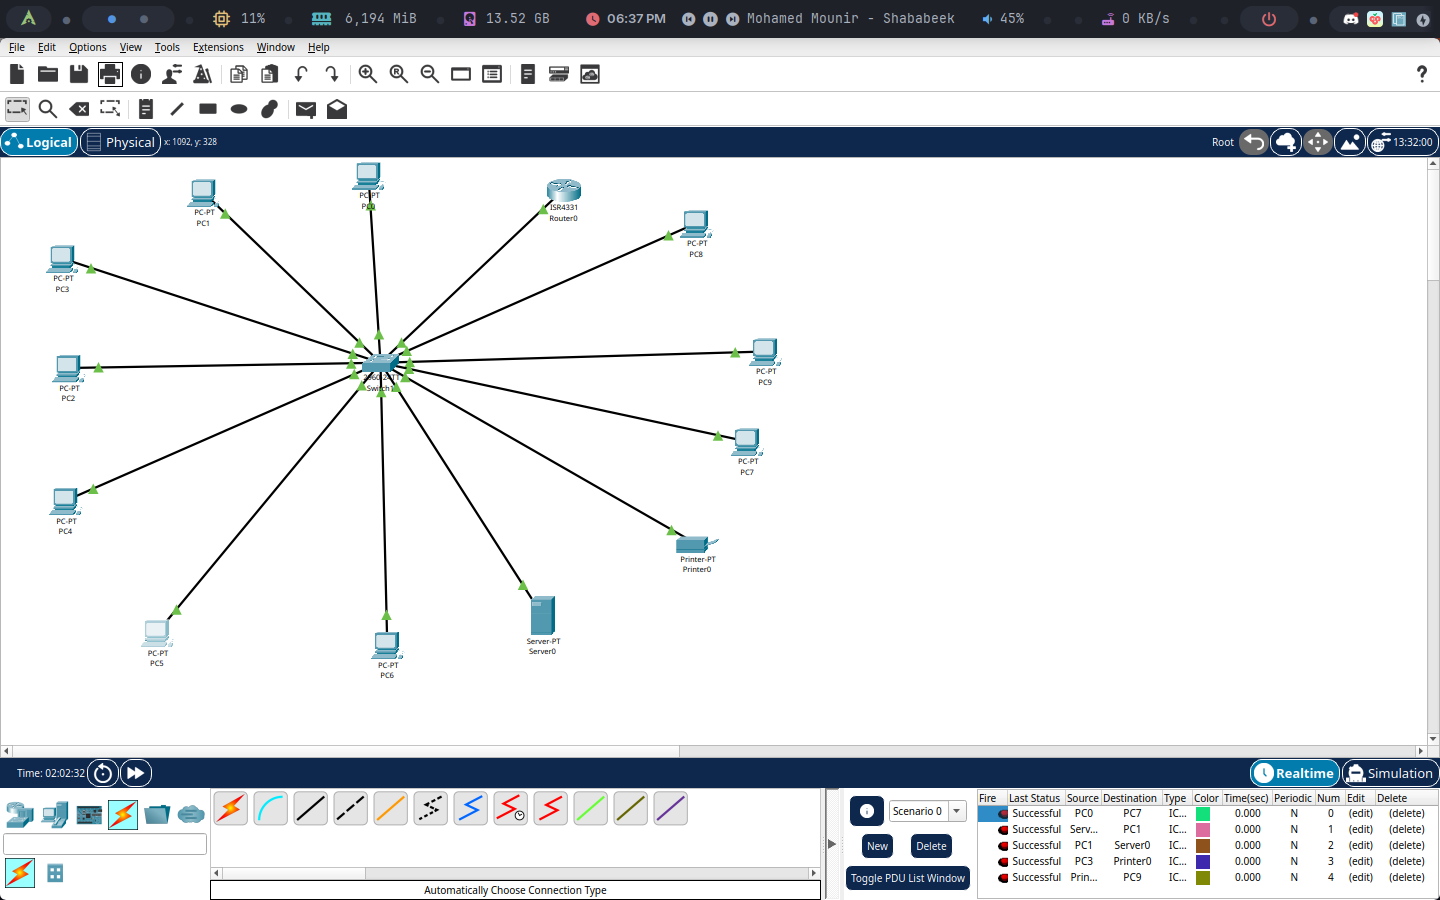1440x900 pixels.
Task: Expand the PDU panel side arrow
Action: coord(831,844)
